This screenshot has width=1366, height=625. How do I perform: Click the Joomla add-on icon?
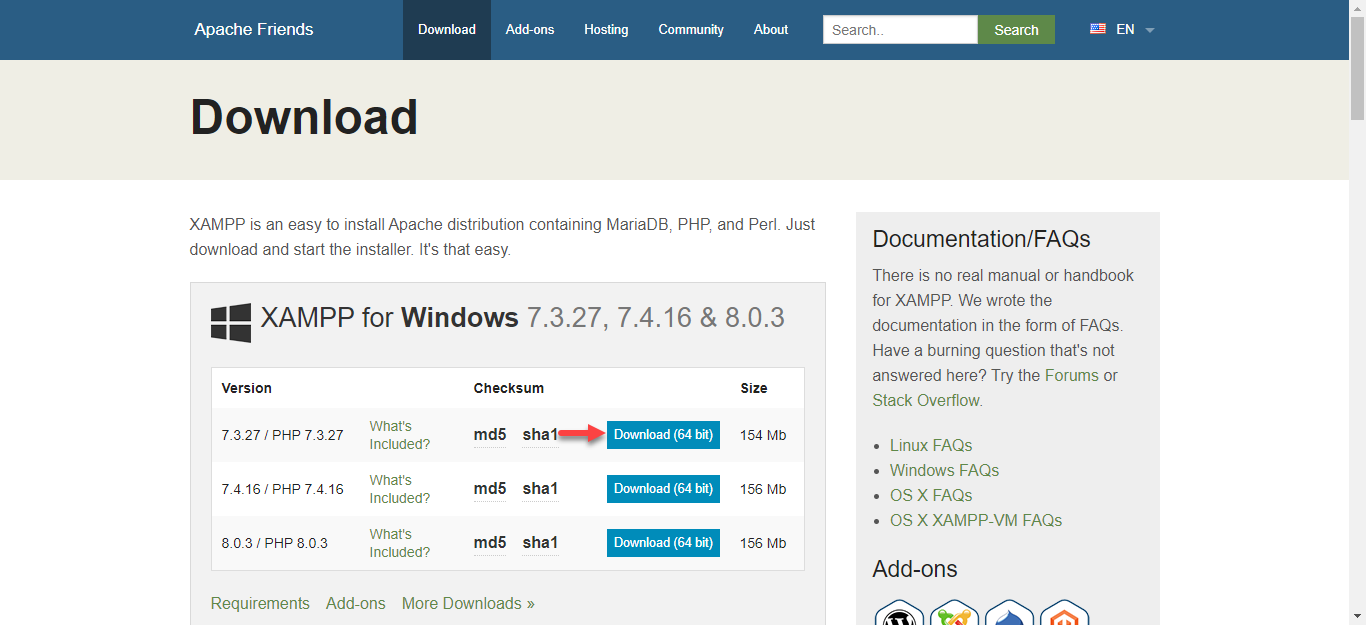point(954,613)
